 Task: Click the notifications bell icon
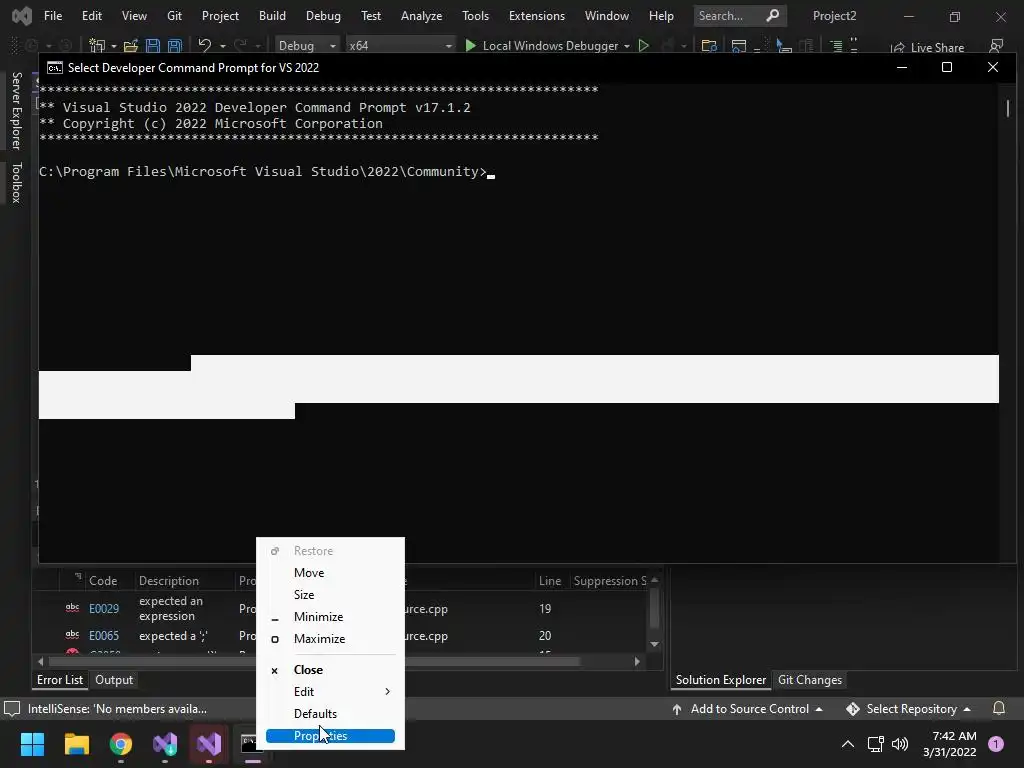click(x=999, y=709)
